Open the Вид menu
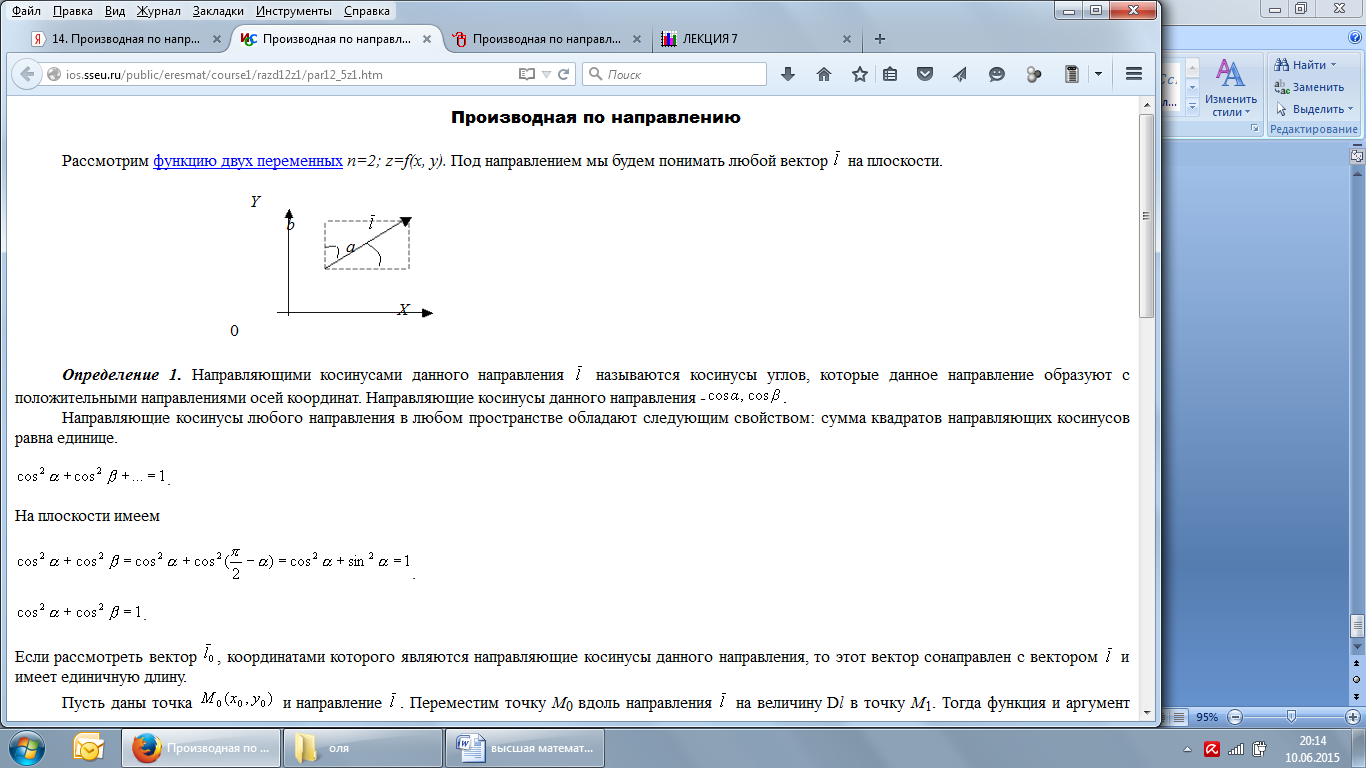 coord(114,12)
